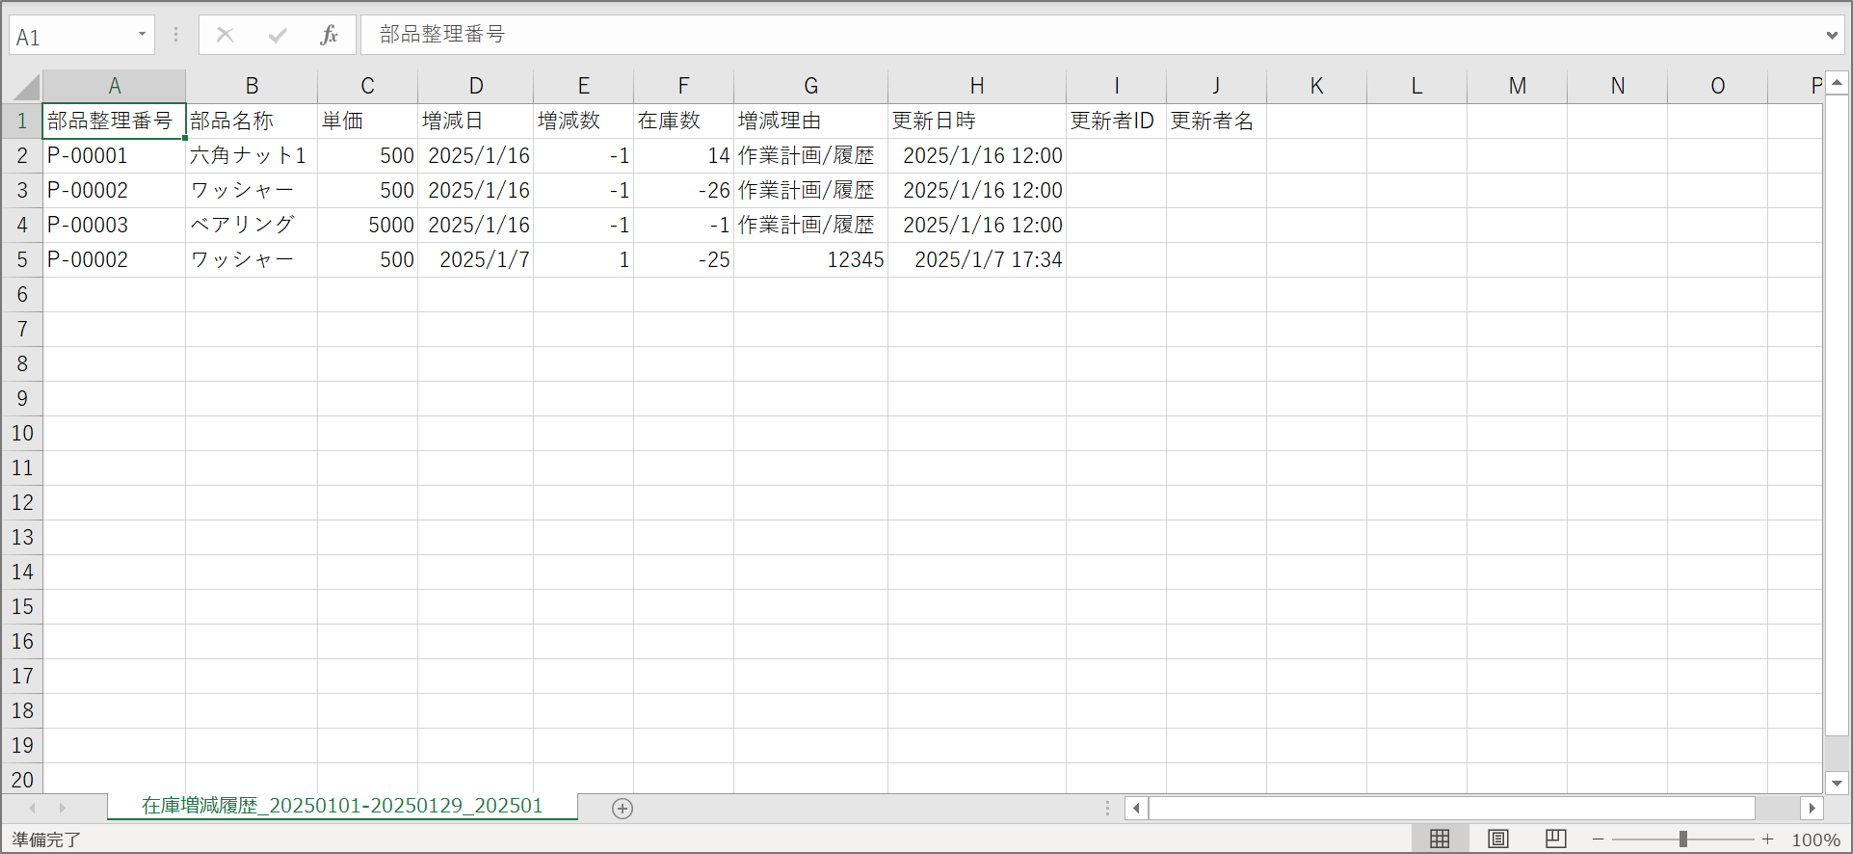Image resolution: width=1853 pixels, height=854 pixels.
Task: Select column G header
Action: coord(810,86)
